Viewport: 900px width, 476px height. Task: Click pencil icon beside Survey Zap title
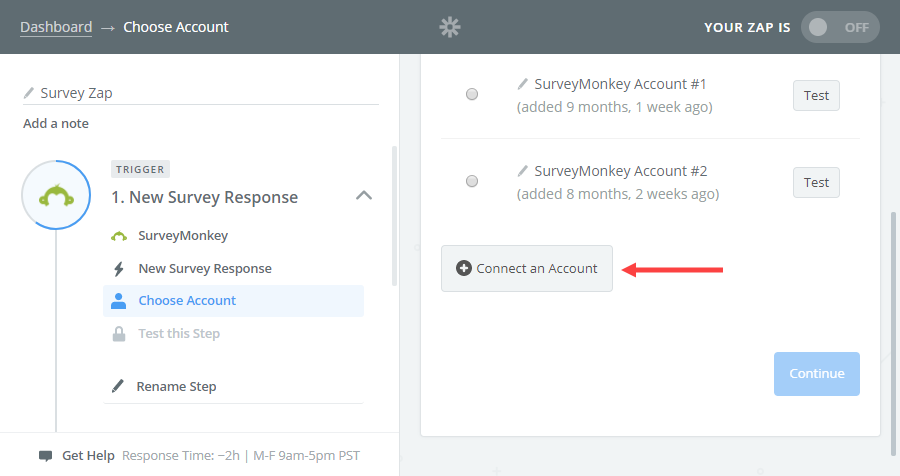(29, 92)
